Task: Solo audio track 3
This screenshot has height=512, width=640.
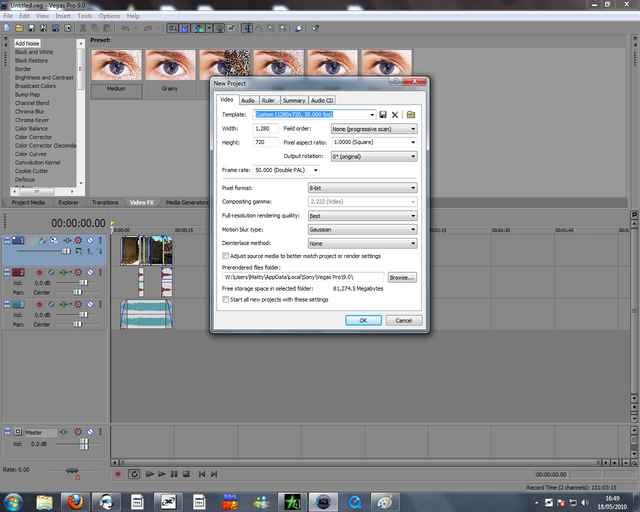Action: pos(100,304)
